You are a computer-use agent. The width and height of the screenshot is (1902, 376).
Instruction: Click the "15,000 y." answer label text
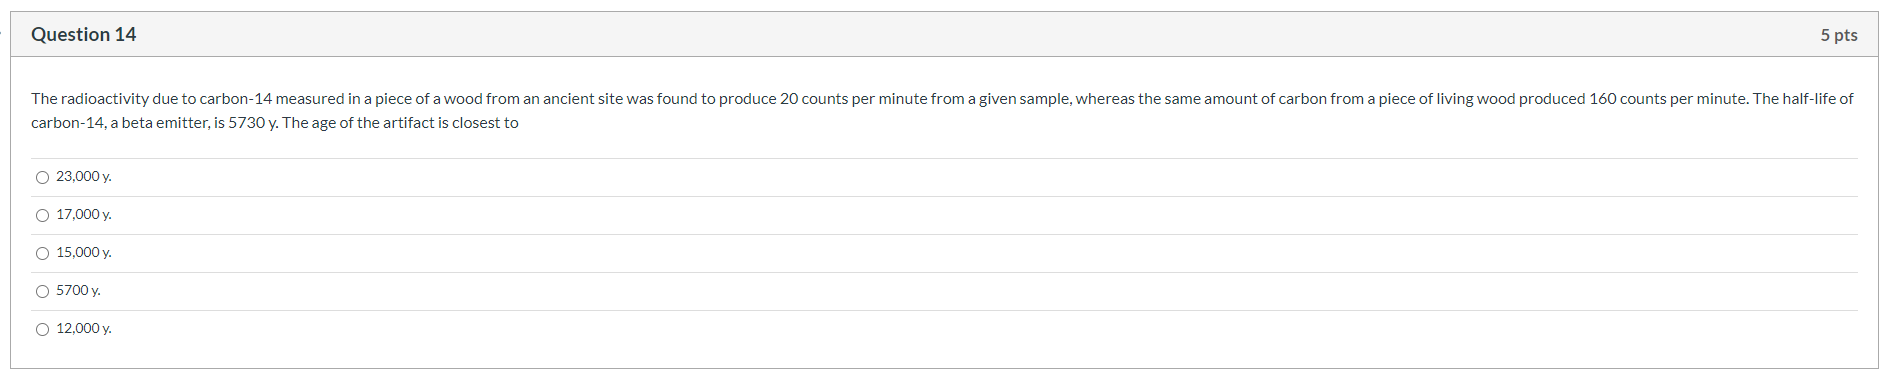click(x=84, y=253)
